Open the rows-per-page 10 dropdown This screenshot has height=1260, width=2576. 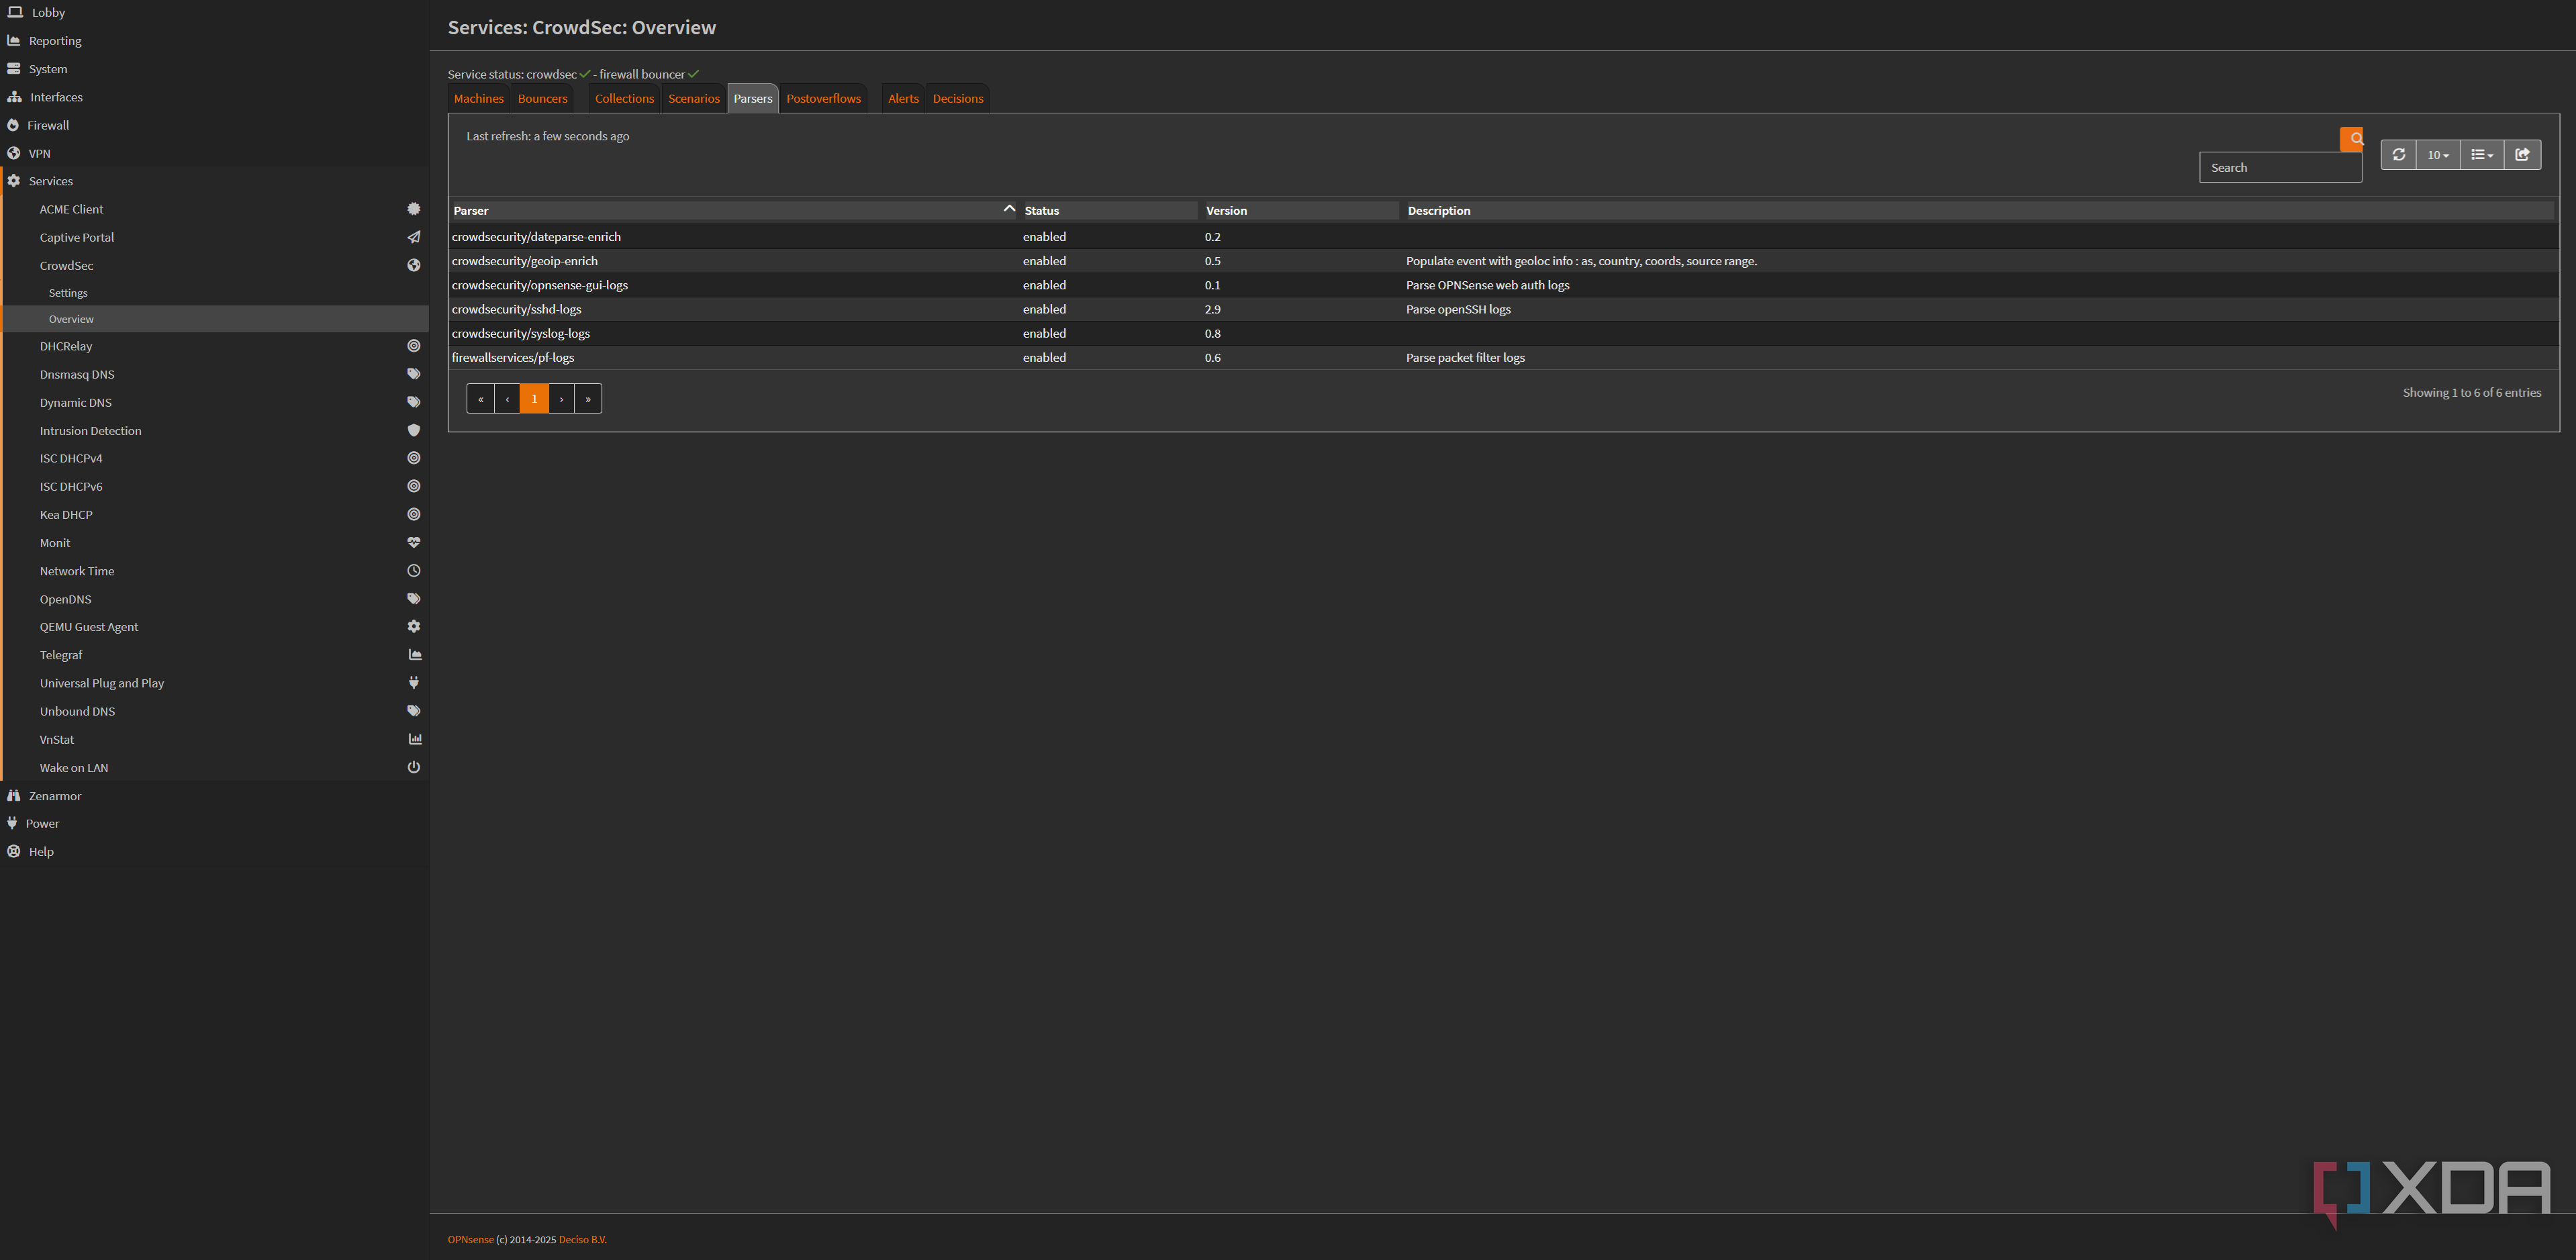coord(2438,155)
